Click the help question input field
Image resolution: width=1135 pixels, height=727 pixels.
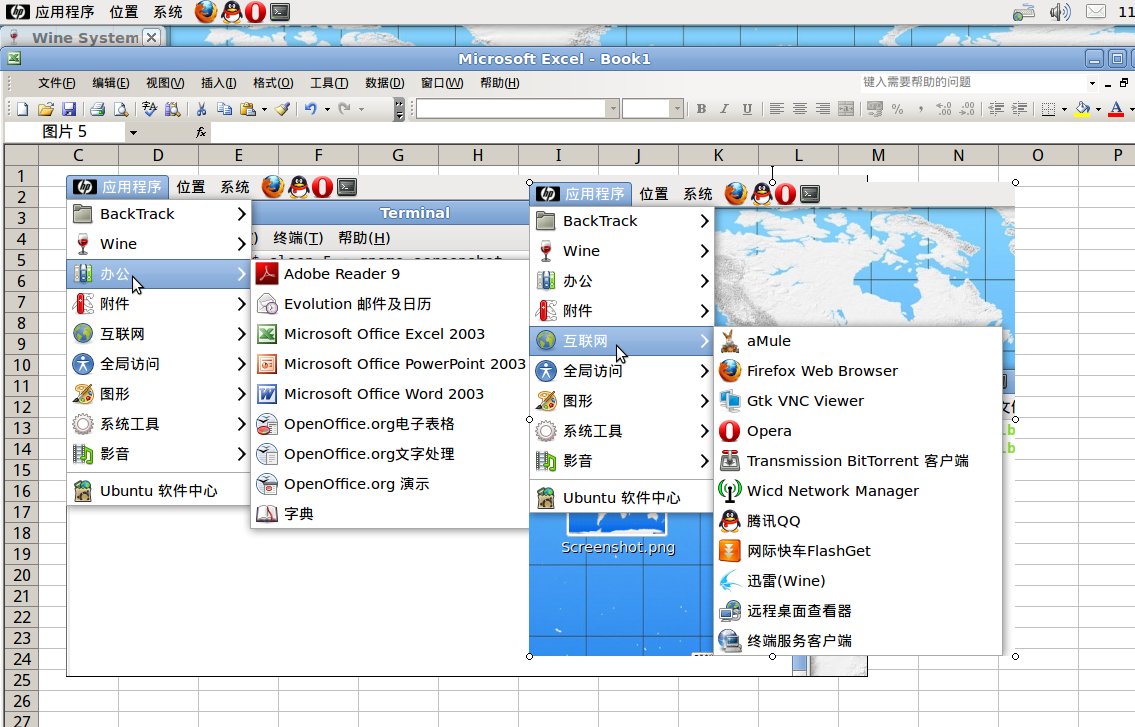pos(973,83)
